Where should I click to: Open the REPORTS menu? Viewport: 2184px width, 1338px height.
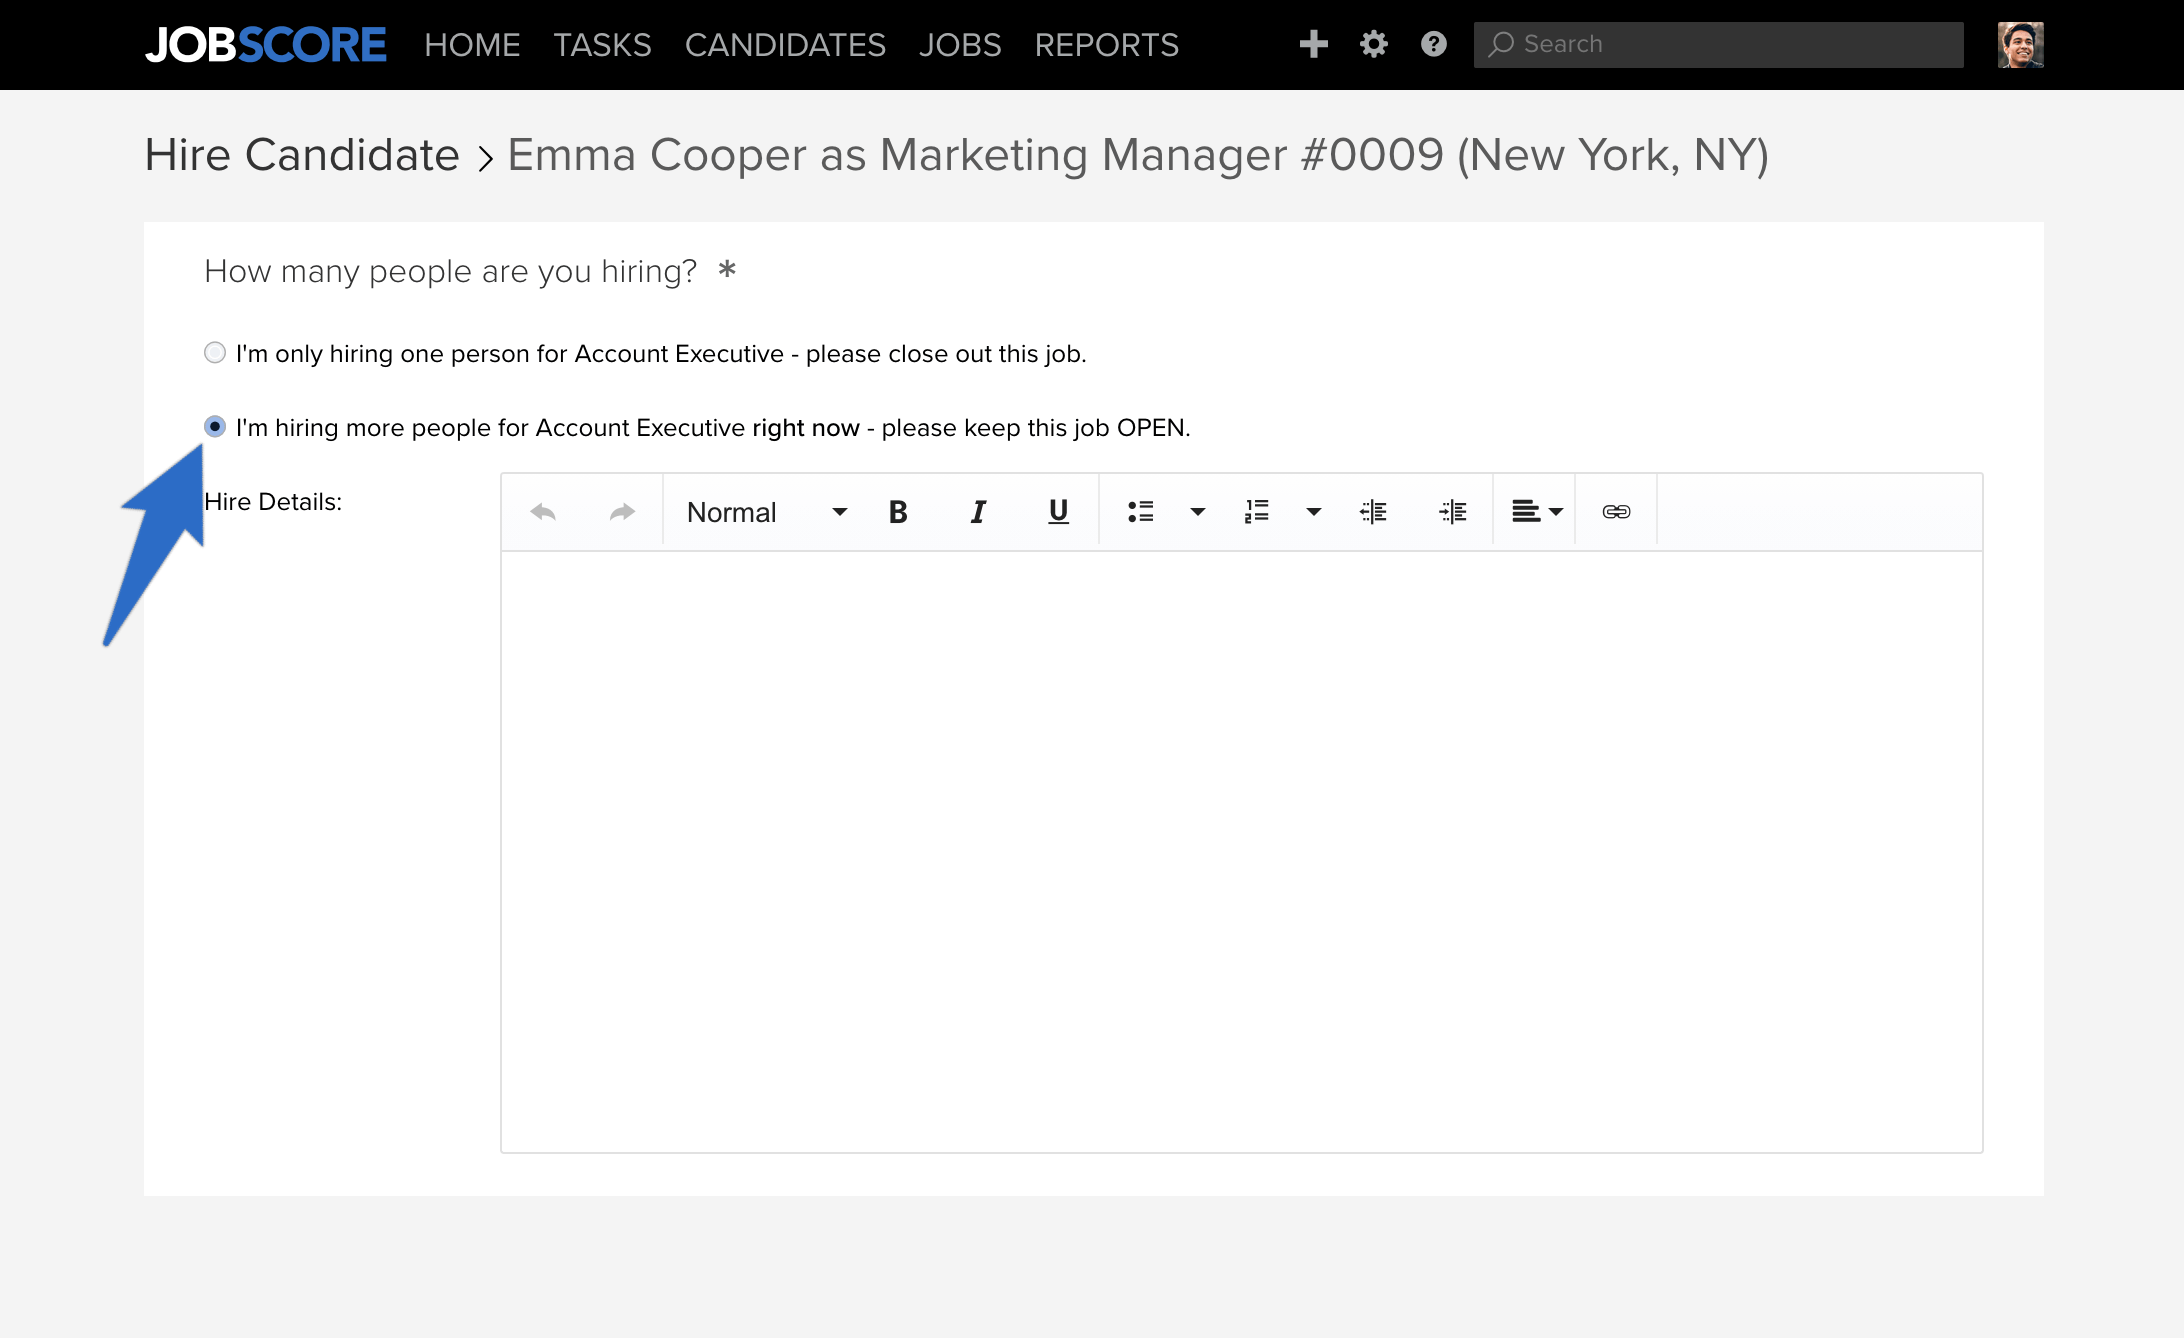pyautogui.click(x=1107, y=45)
